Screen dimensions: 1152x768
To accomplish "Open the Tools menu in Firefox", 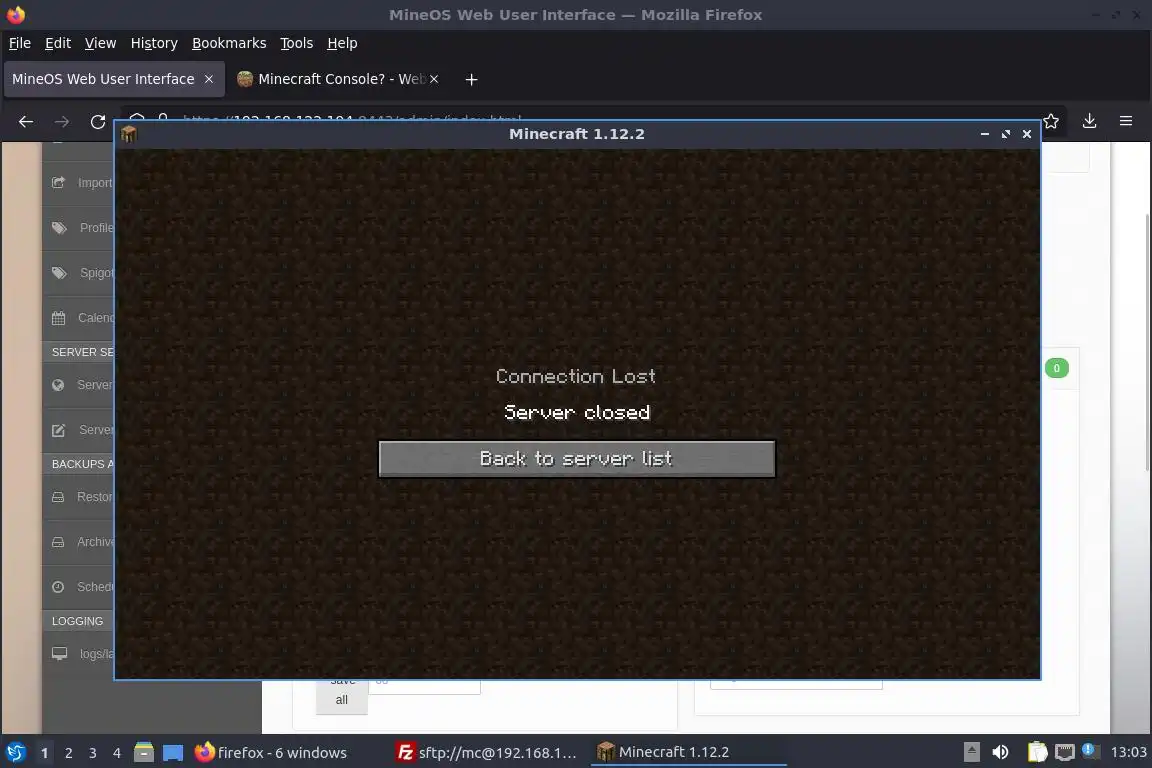I will [297, 43].
